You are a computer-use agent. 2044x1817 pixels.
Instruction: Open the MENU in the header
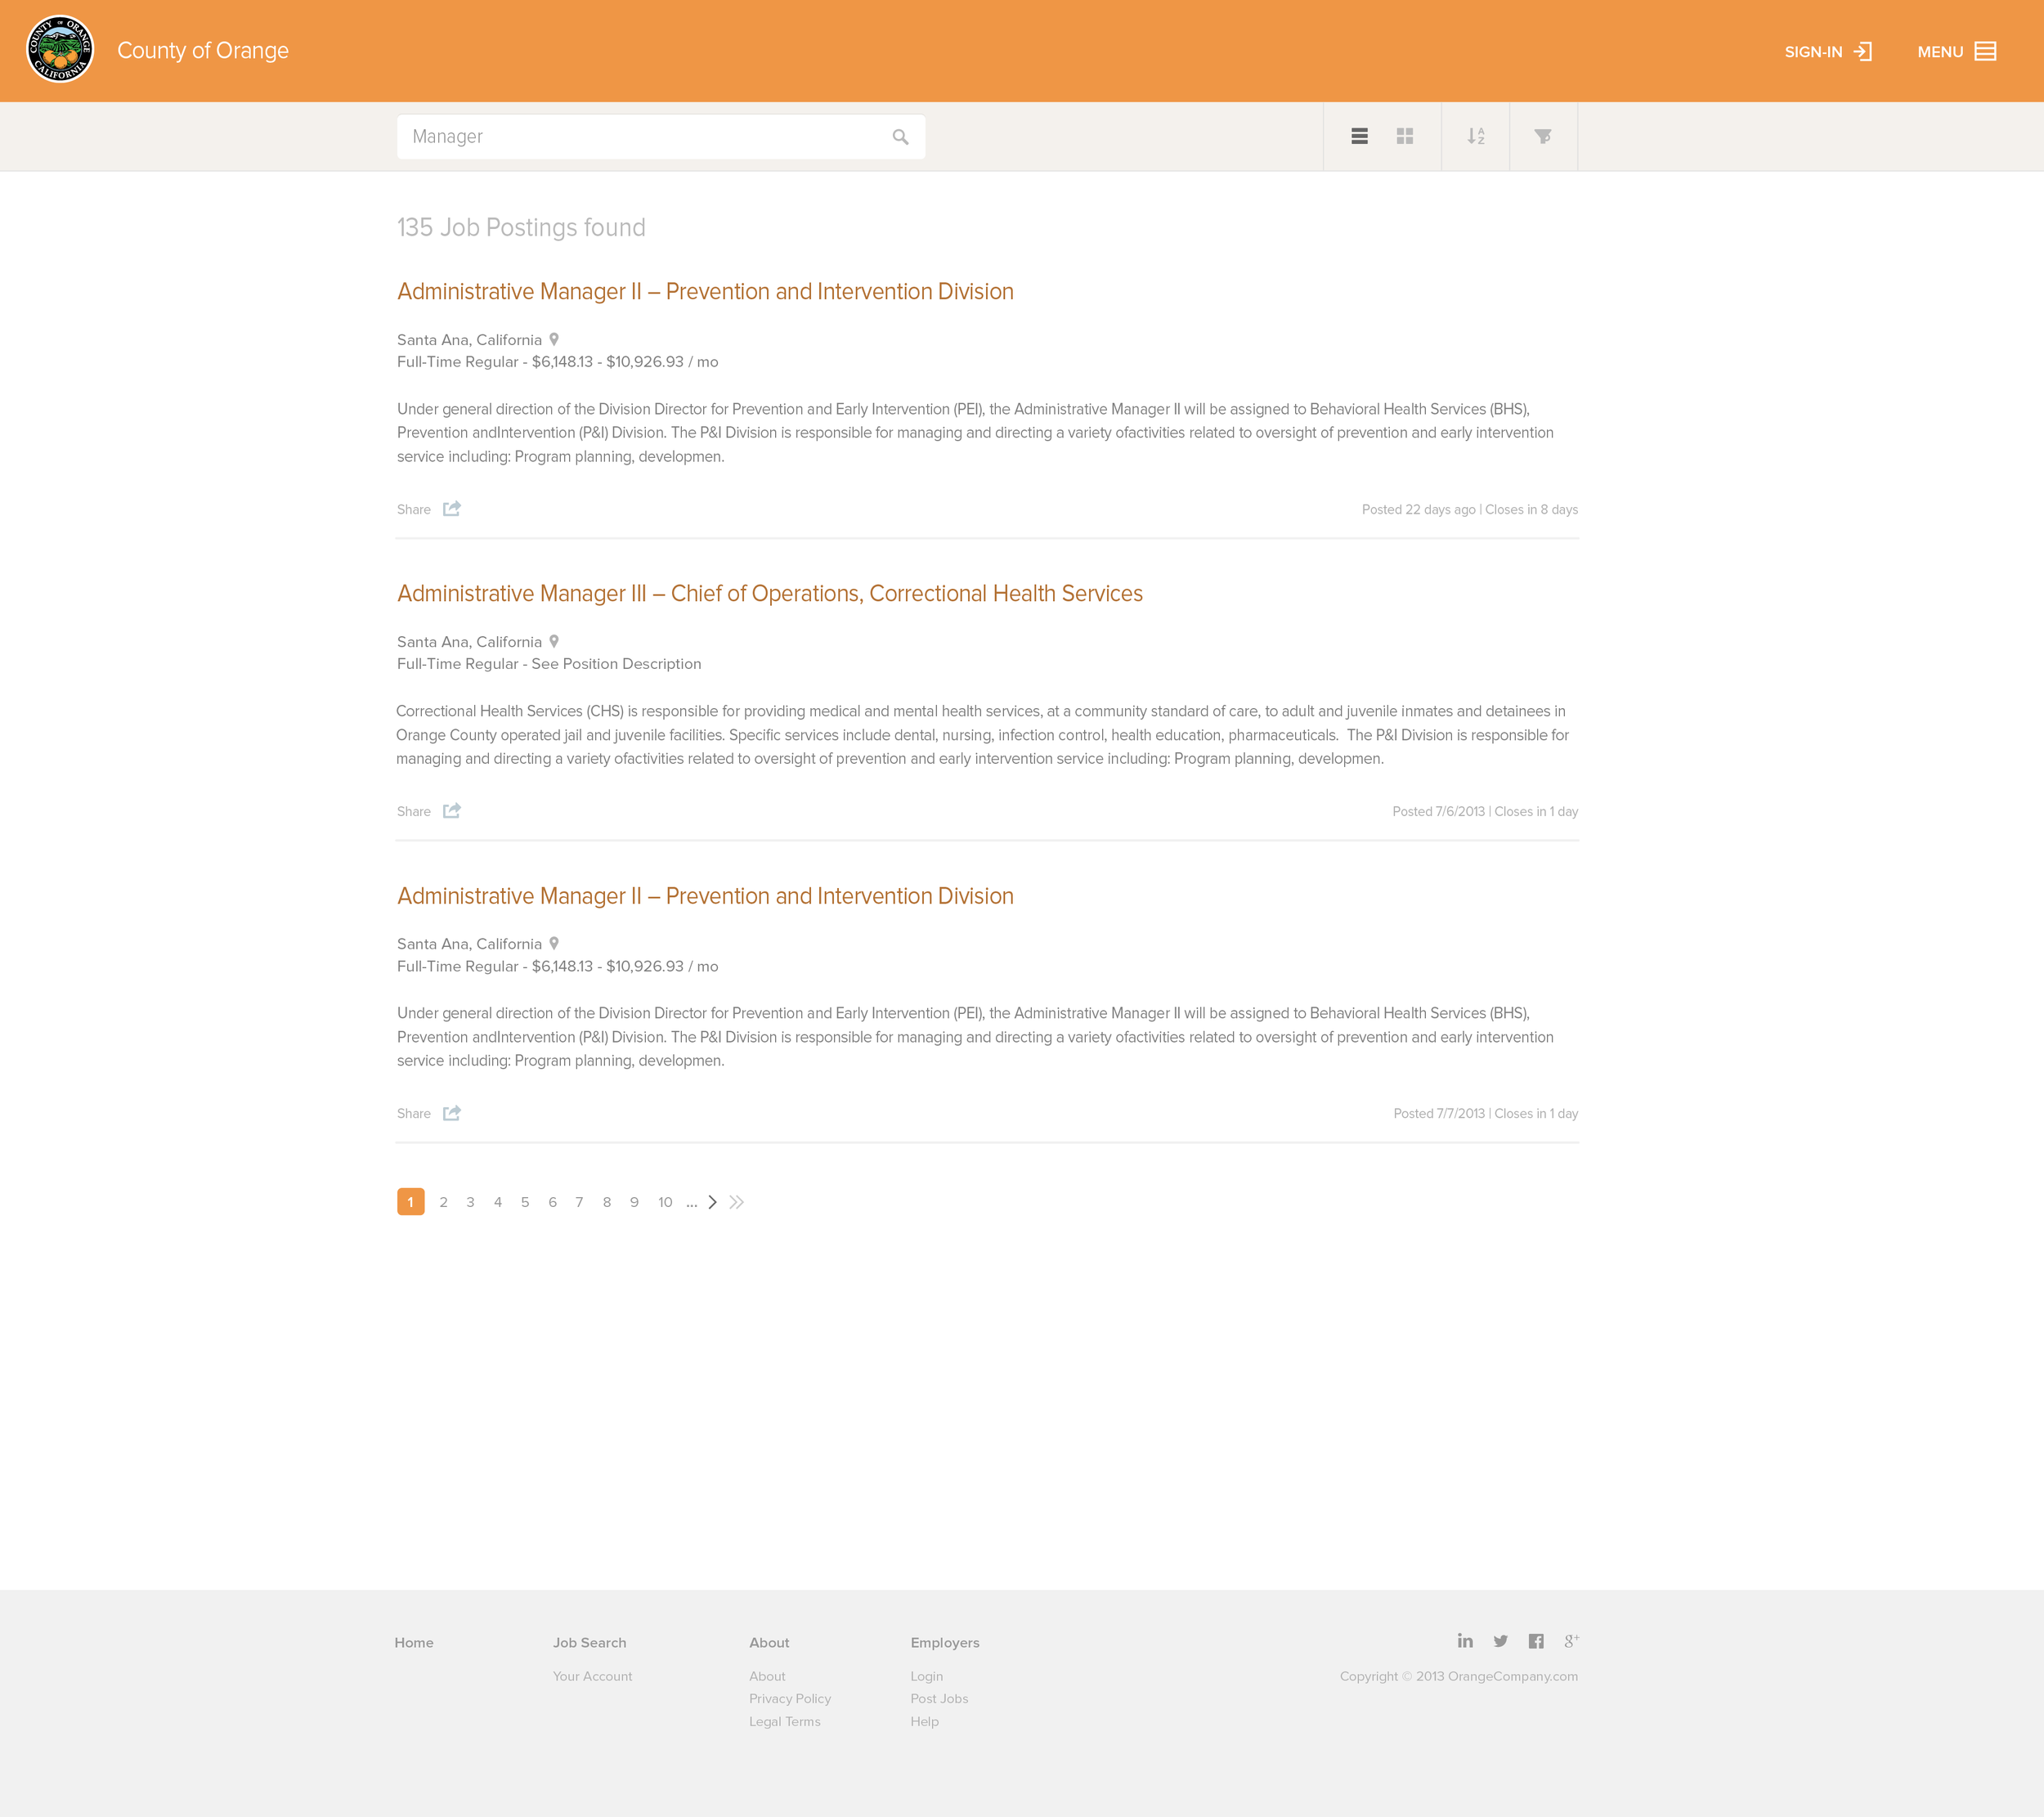pyautogui.click(x=1940, y=52)
